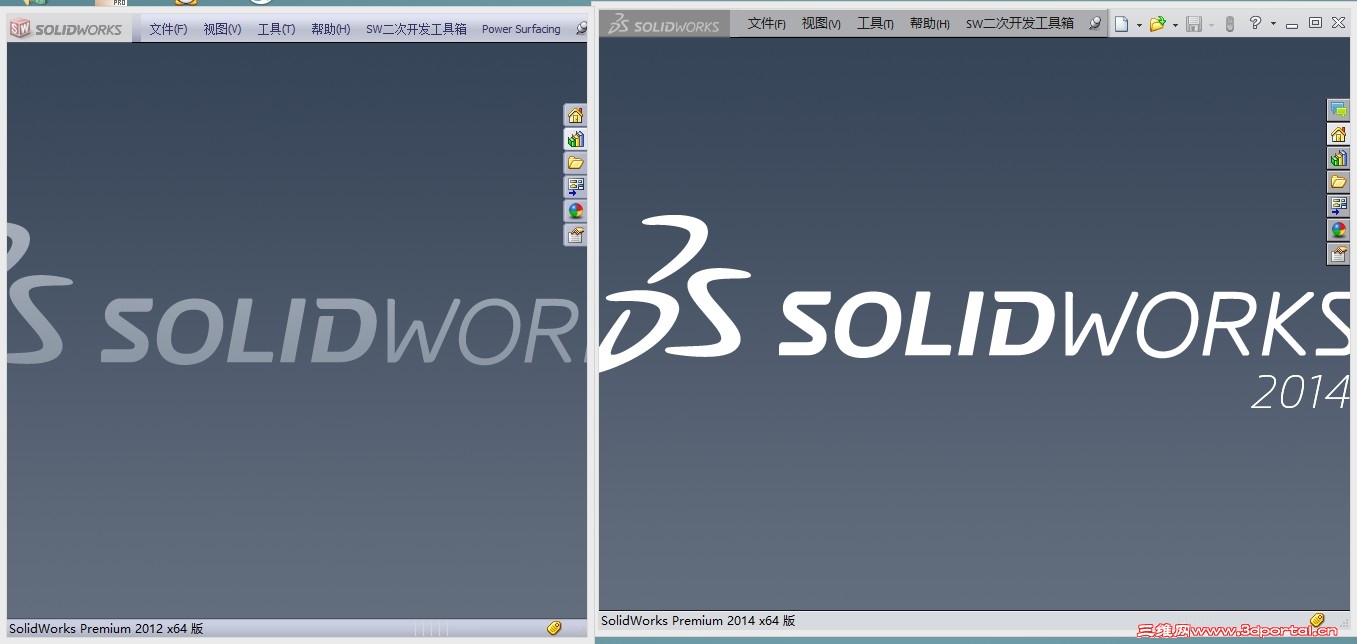Open the Resources home tab in 2014 window
1357x644 pixels.
[x=1338, y=134]
